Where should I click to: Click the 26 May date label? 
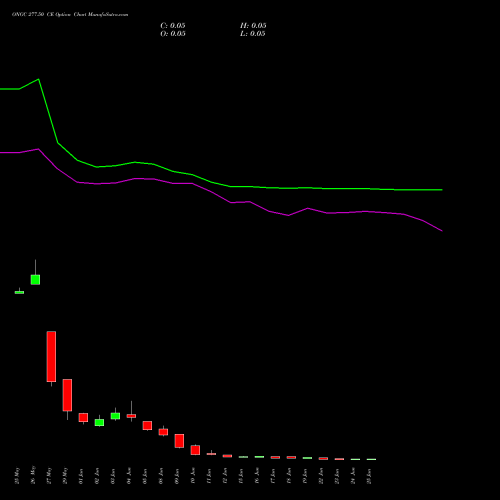tap(33, 476)
